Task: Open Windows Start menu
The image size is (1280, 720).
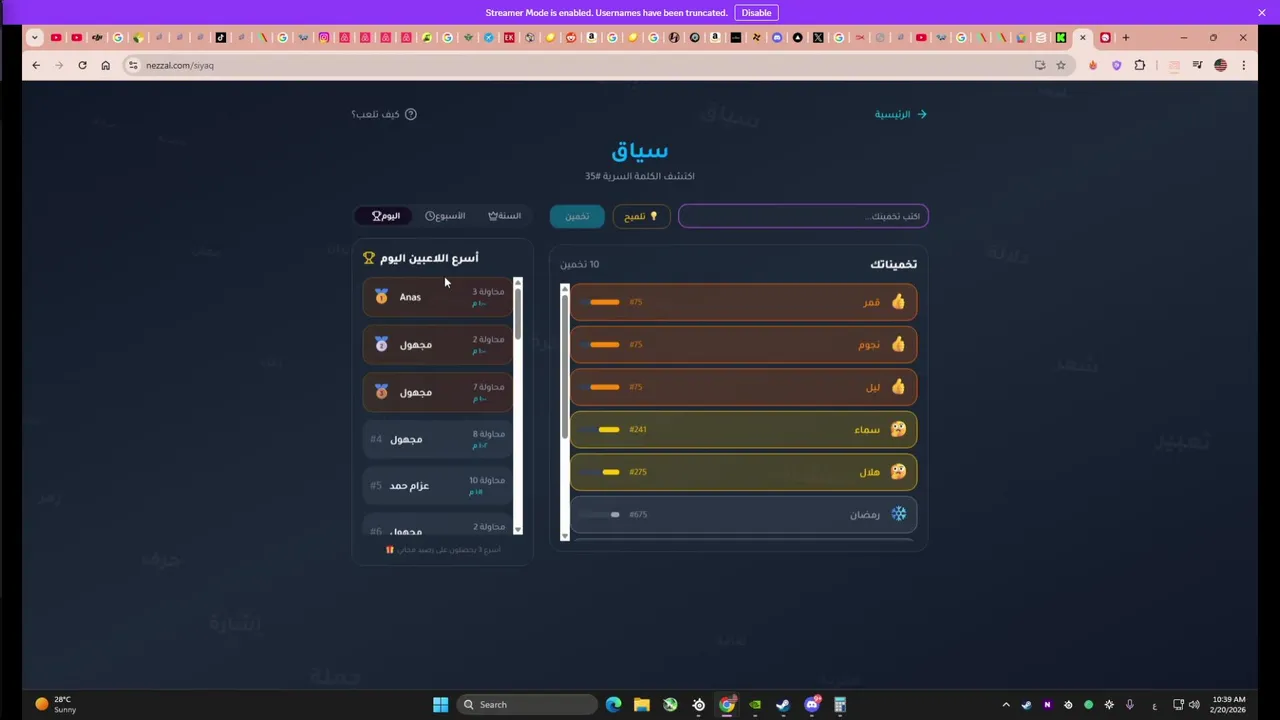Action: (440, 704)
